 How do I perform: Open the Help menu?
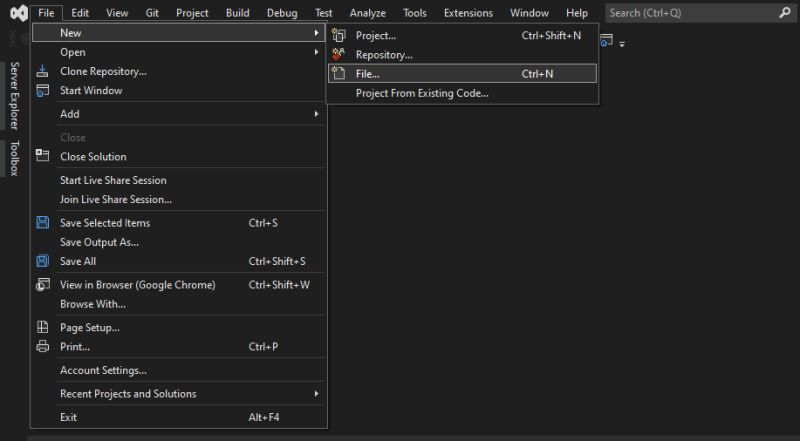pos(577,13)
